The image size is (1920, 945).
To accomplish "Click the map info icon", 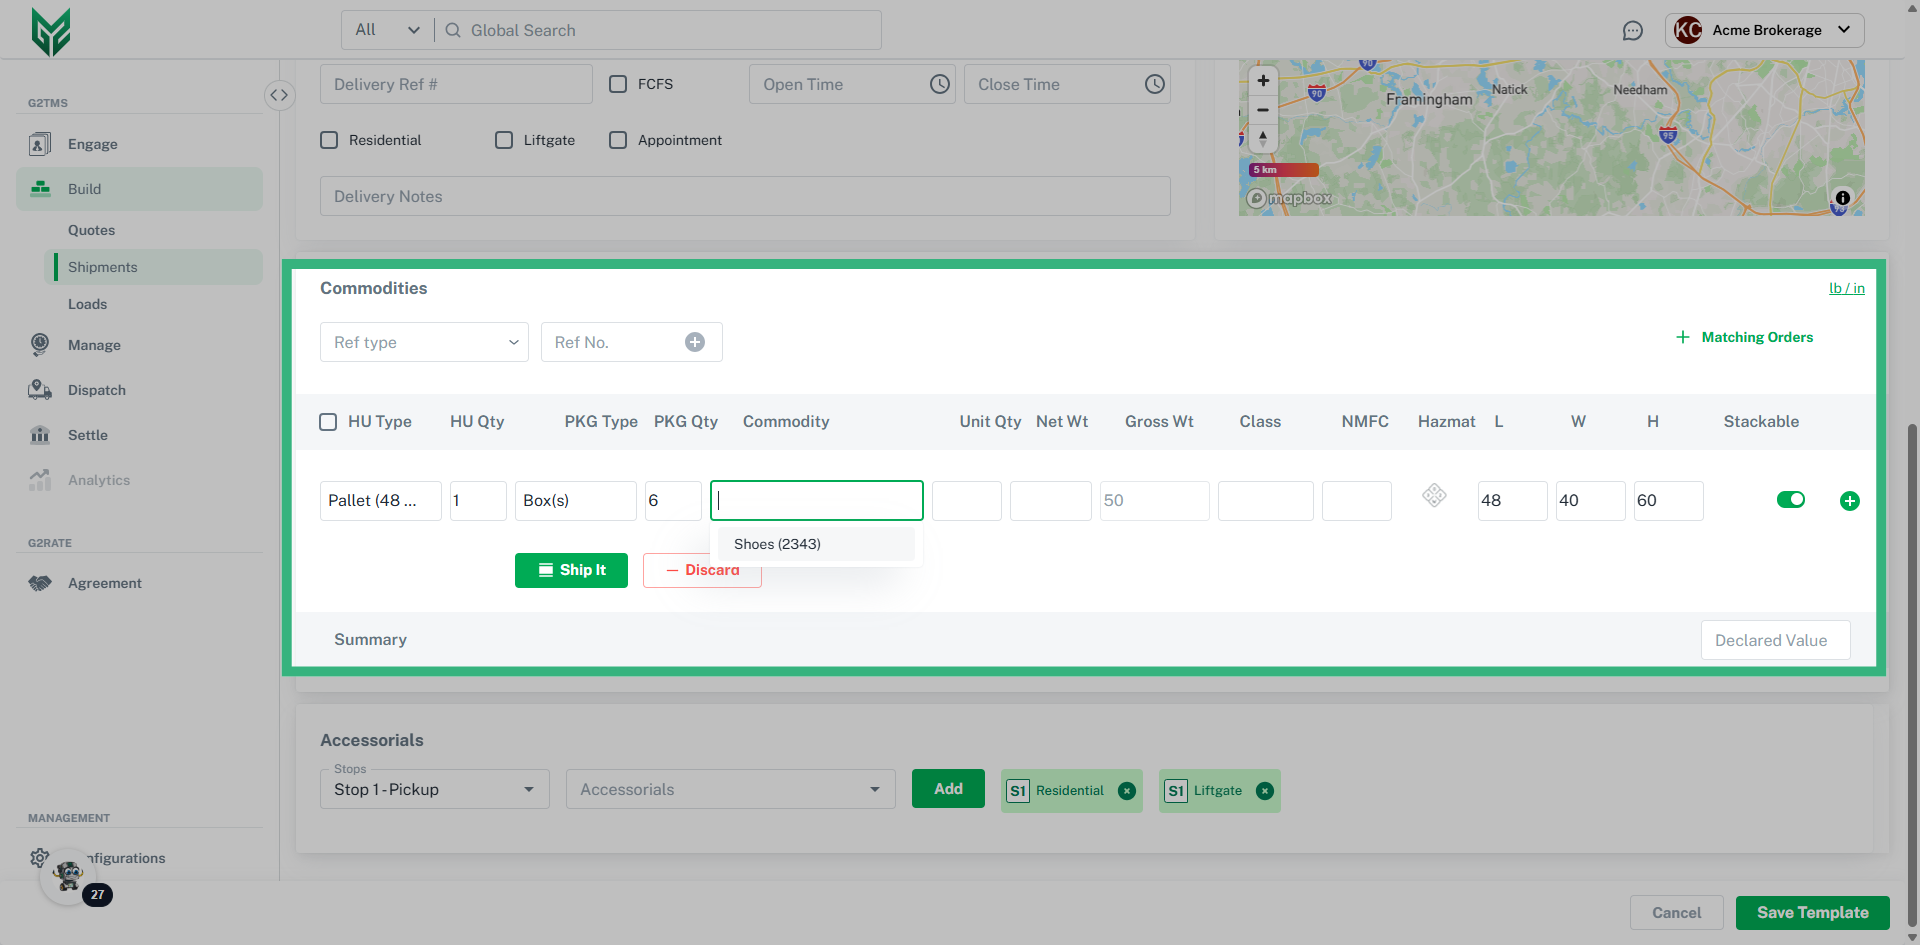I will click(1842, 198).
